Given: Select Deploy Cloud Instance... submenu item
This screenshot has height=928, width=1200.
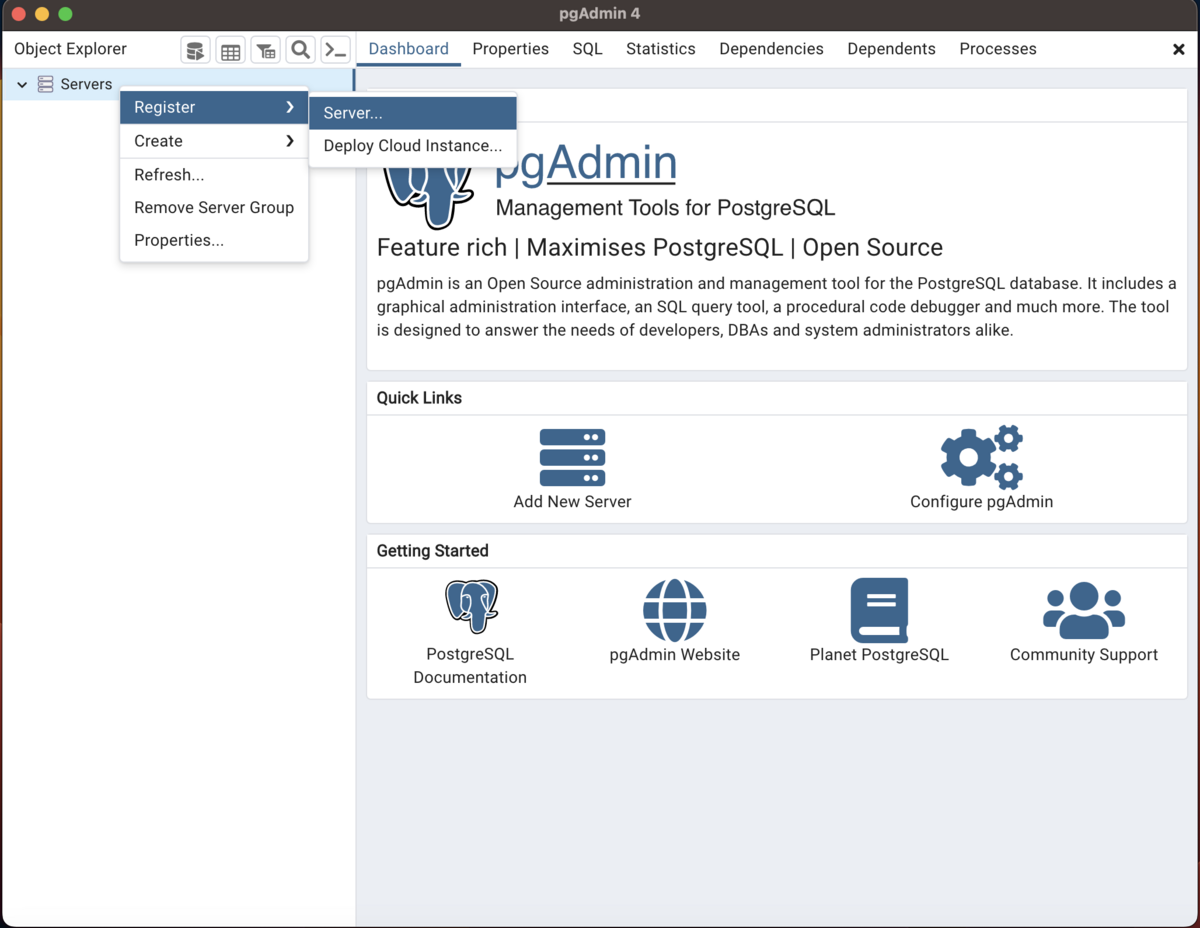Looking at the screenshot, I should [x=413, y=146].
